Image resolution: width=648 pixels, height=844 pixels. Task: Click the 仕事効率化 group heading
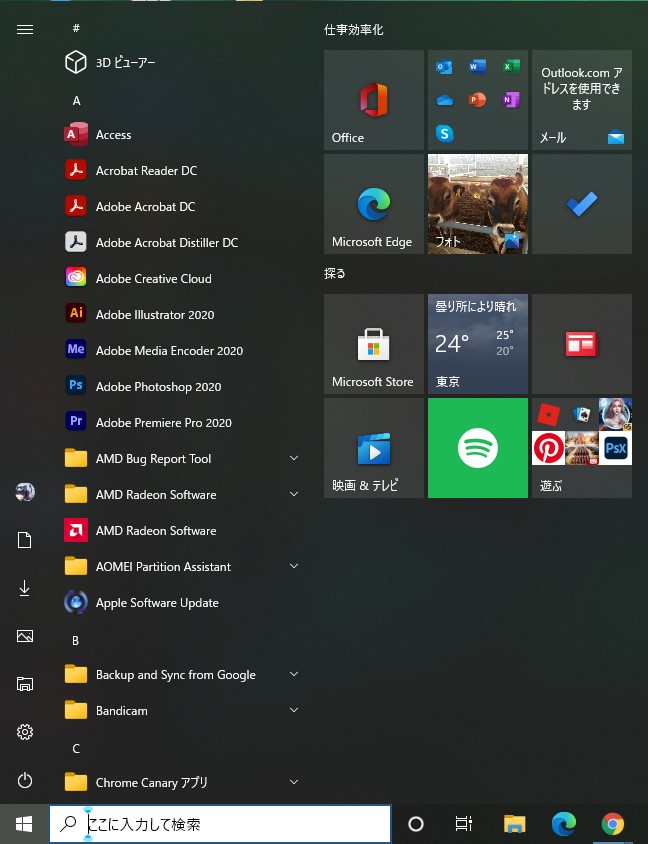[354, 30]
